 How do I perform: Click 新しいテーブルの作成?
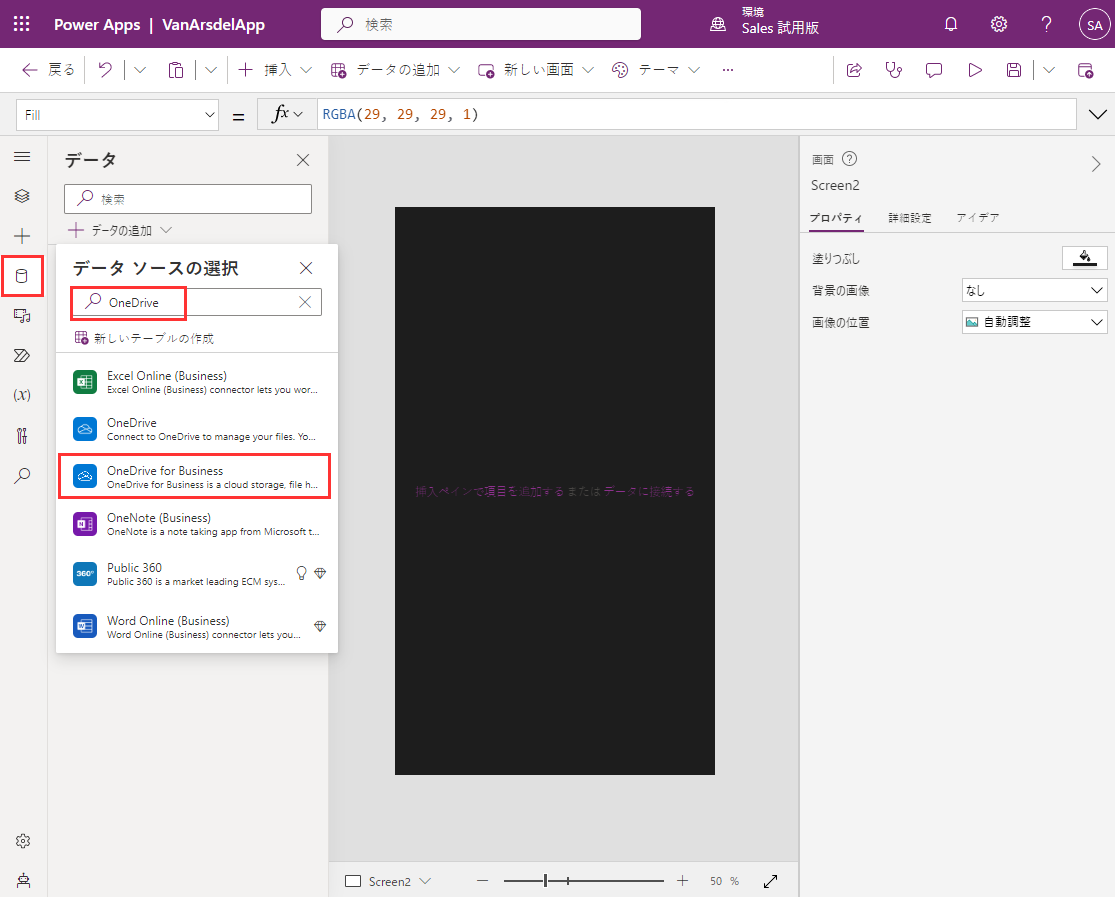tap(144, 338)
